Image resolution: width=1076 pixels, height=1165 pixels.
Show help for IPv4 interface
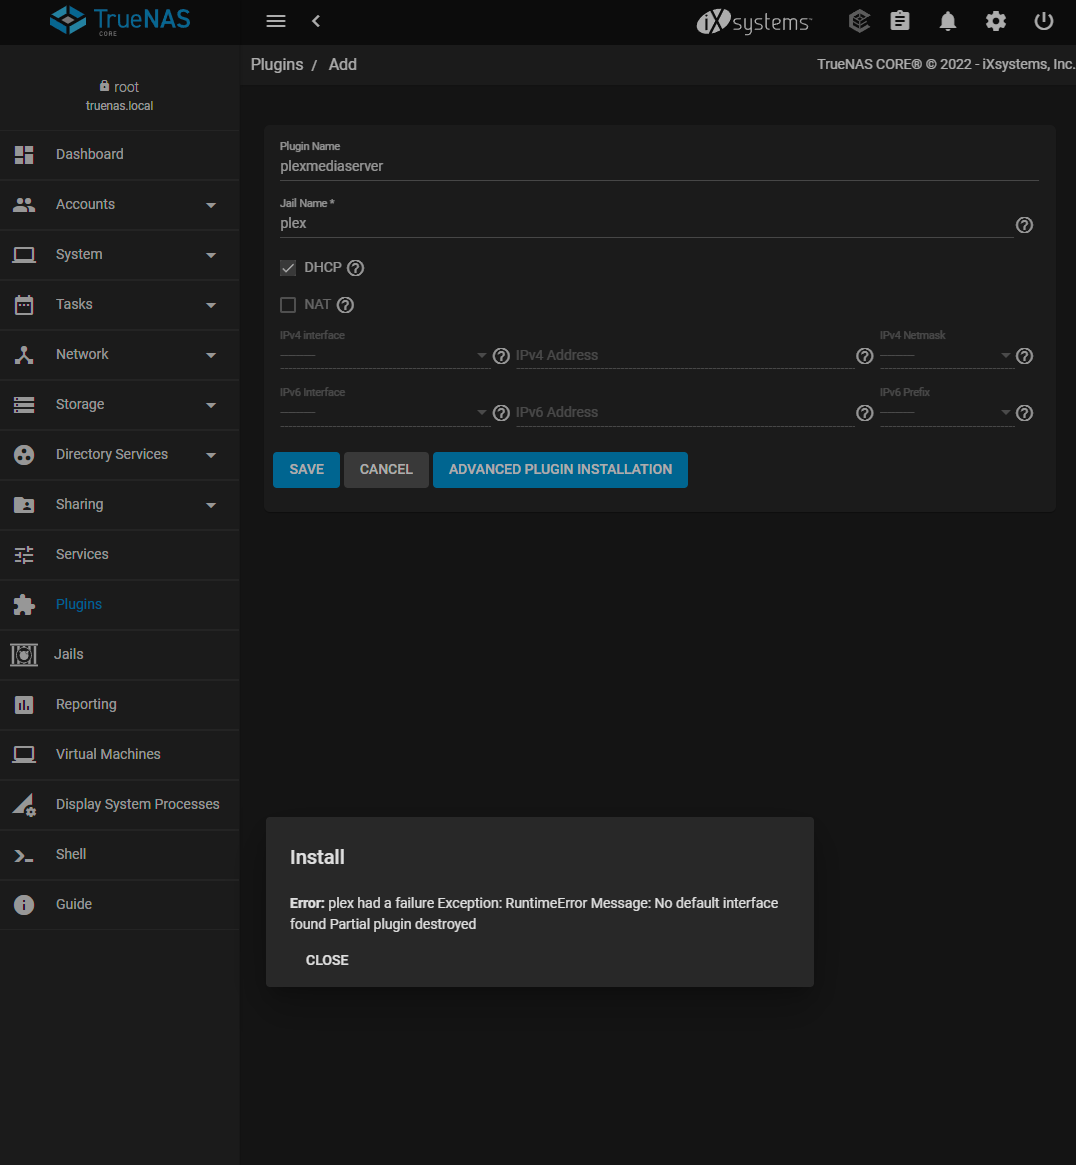tap(501, 356)
